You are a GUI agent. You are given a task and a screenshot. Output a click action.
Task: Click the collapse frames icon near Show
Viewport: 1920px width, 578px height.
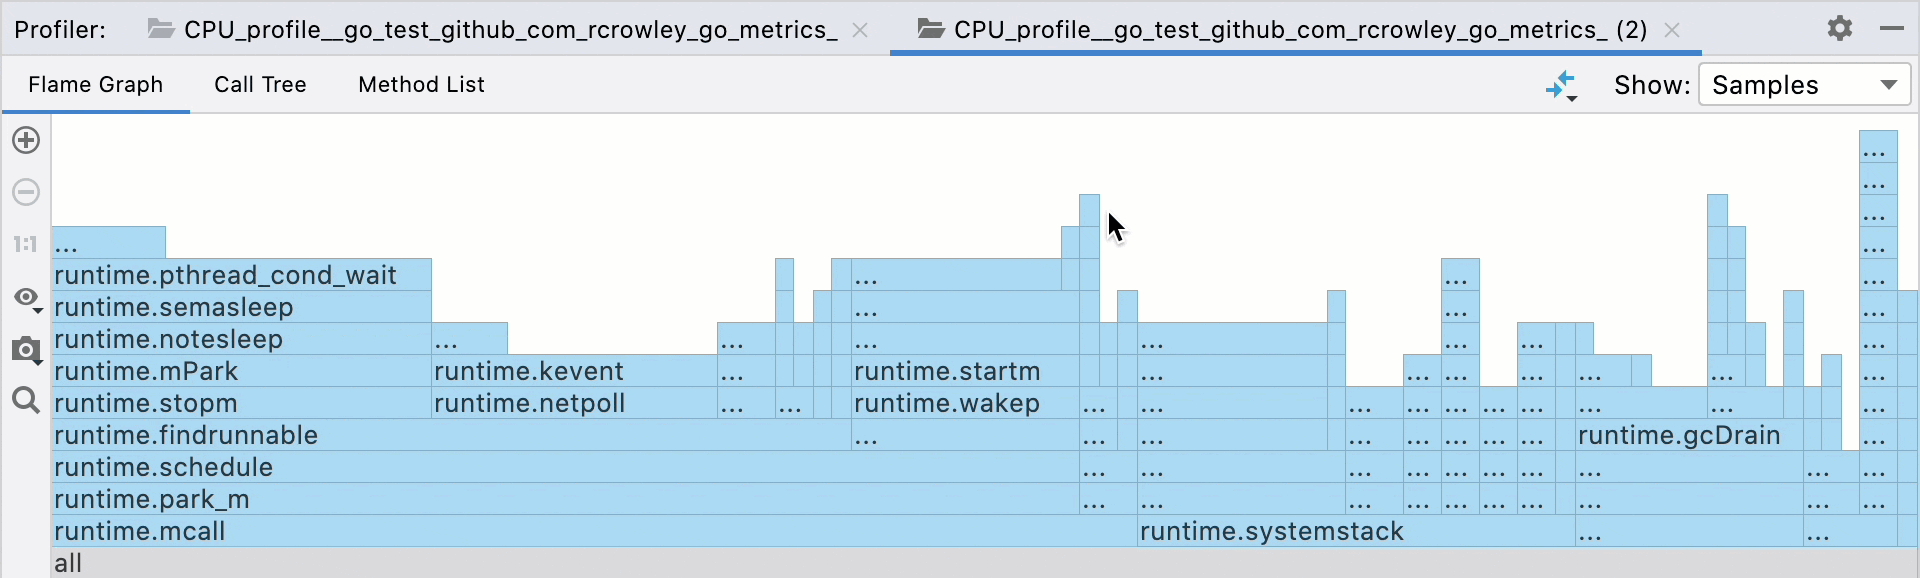click(1563, 85)
